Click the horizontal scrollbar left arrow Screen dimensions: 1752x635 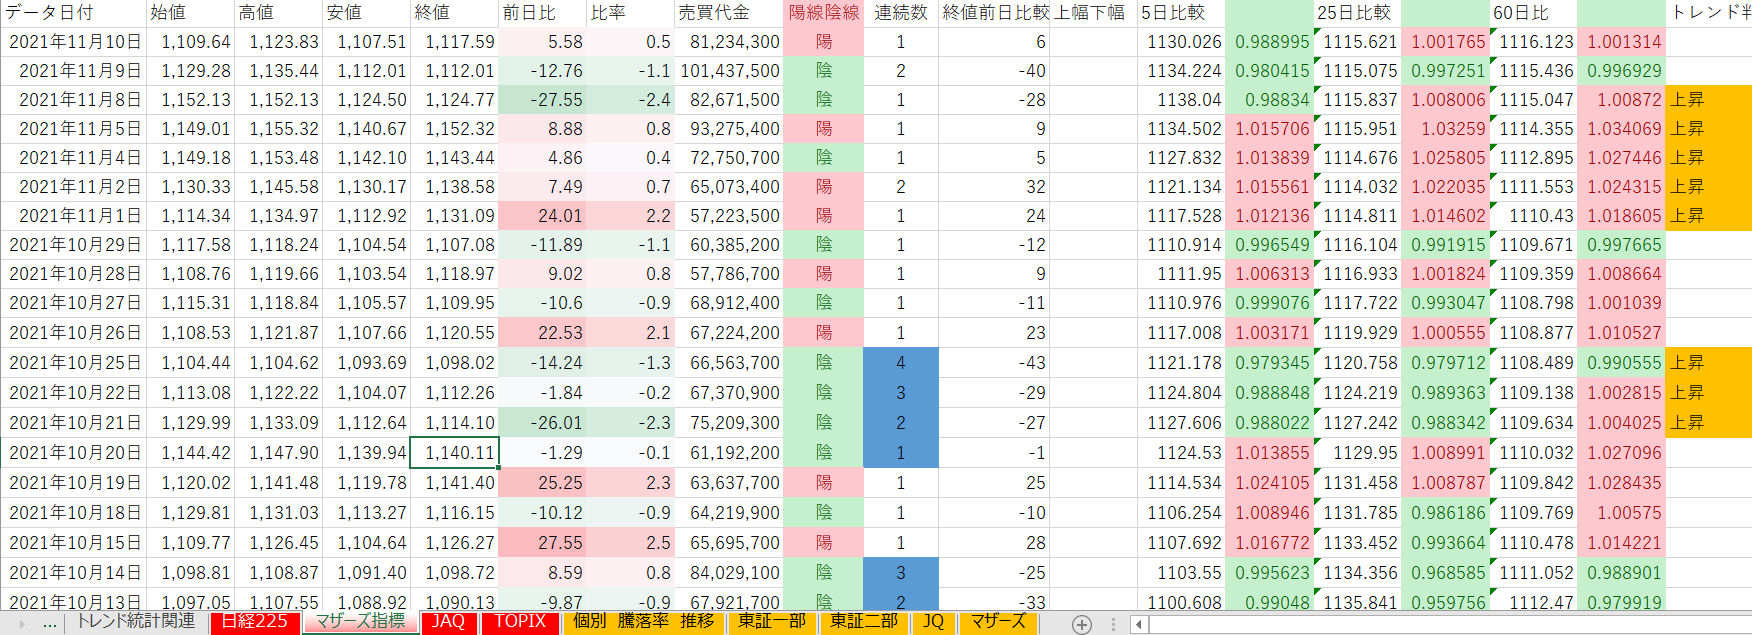1138,624
